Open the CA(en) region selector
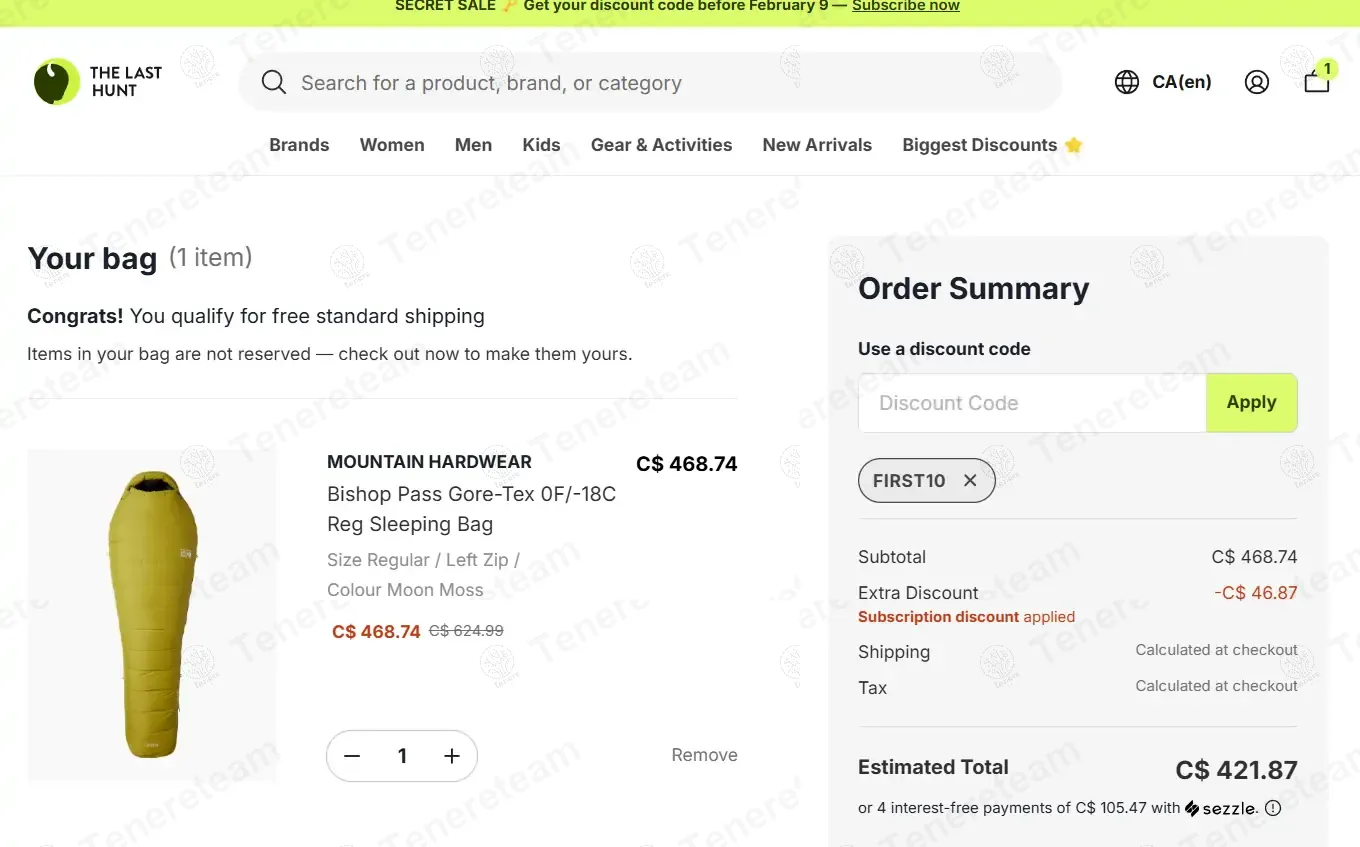The width and height of the screenshot is (1360, 847). click(x=1181, y=82)
